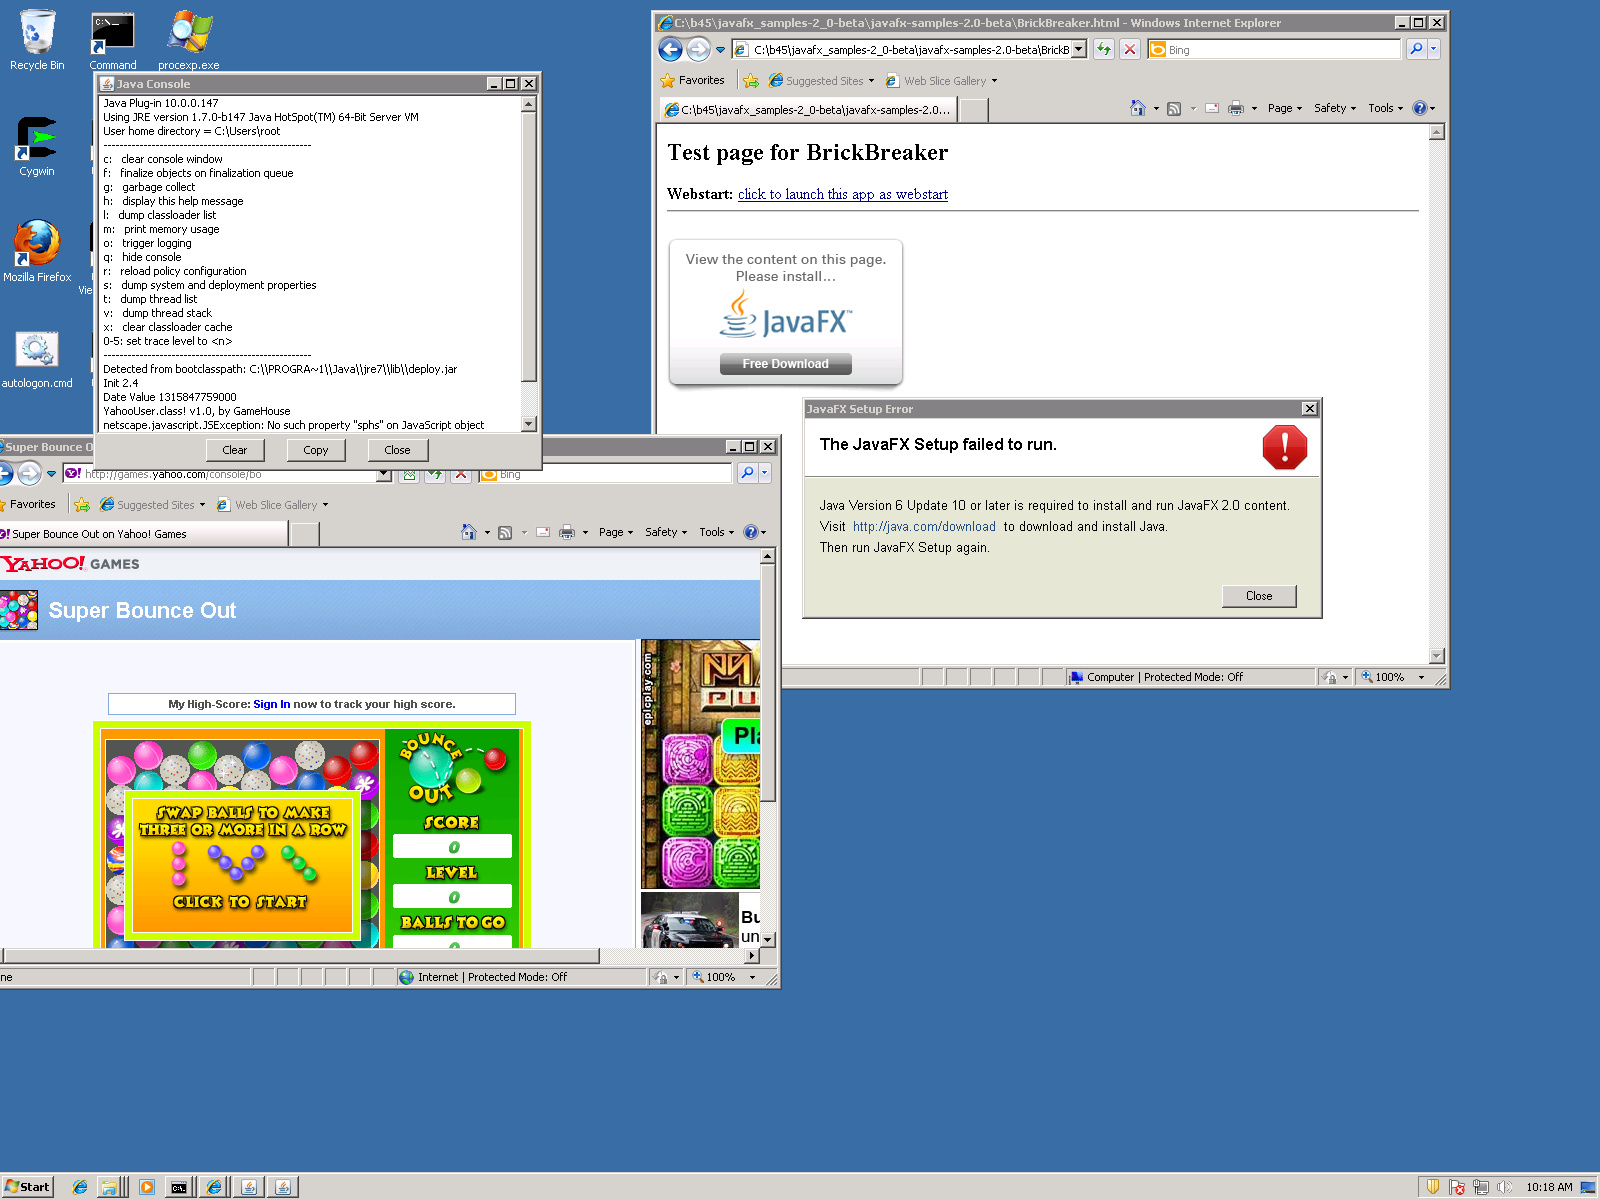Expand the address bar dropdown arrow
Image resolution: width=1600 pixels, height=1200 pixels.
[1079, 49]
